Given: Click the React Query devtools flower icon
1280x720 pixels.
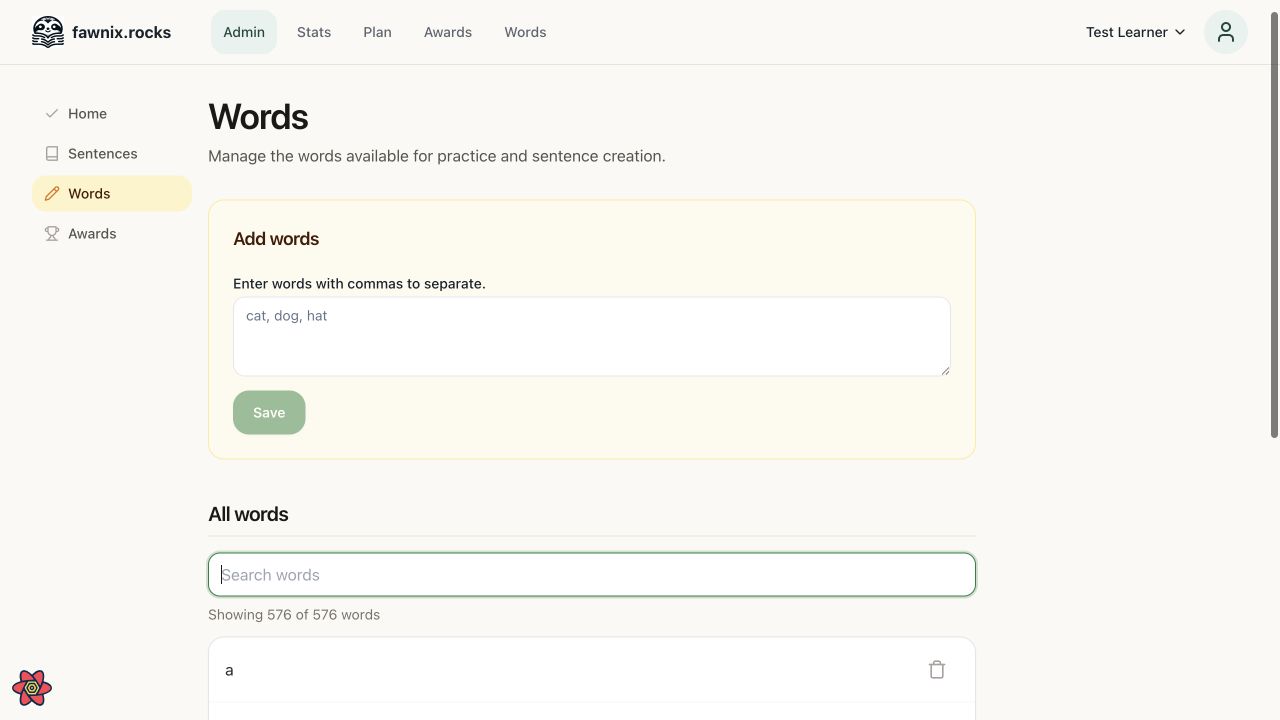Looking at the screenshot, I should tap(32, 688).
